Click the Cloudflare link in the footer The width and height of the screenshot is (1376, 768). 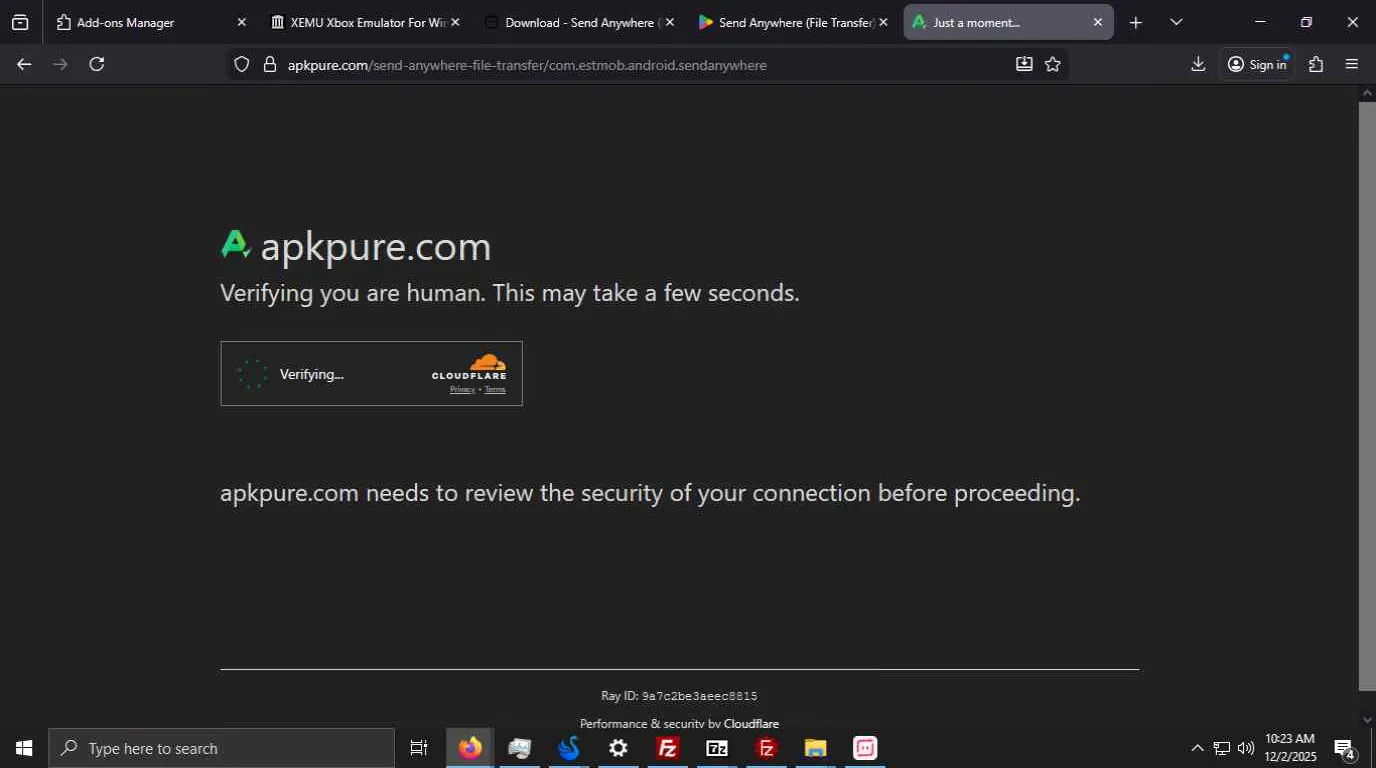[x=751, y=724]
